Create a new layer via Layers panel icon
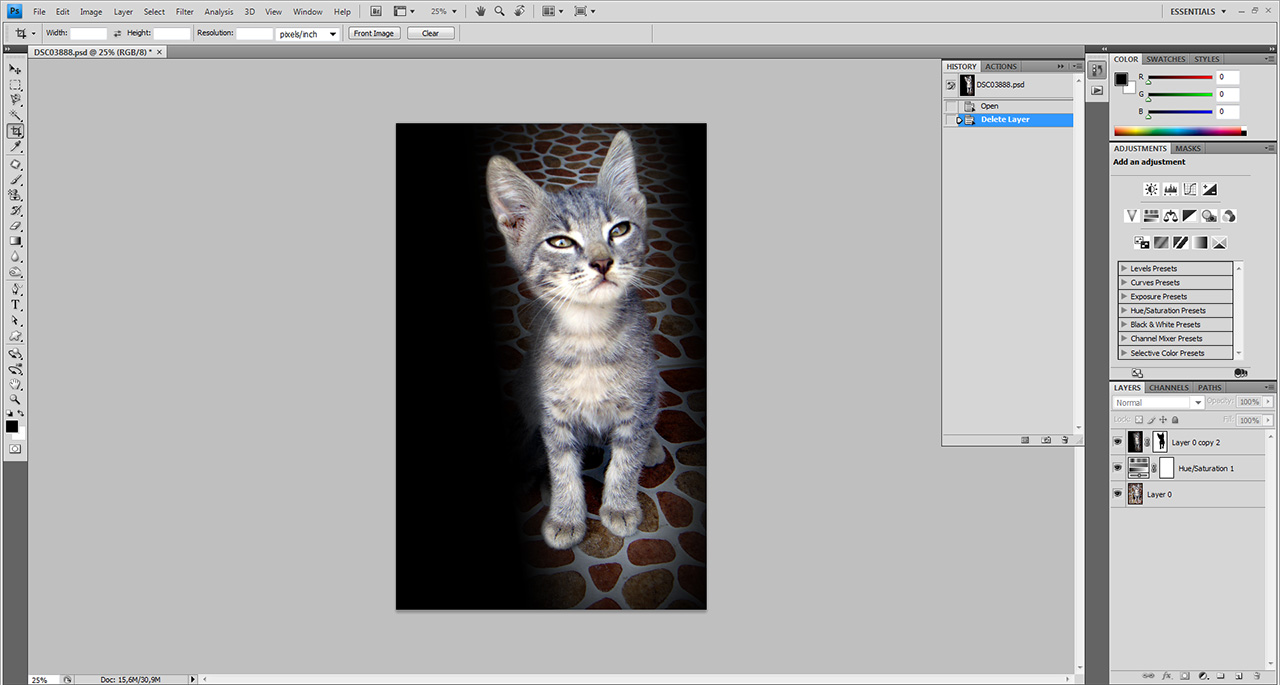Viewport: 1280px width, 685px height. coord(1238,676)
